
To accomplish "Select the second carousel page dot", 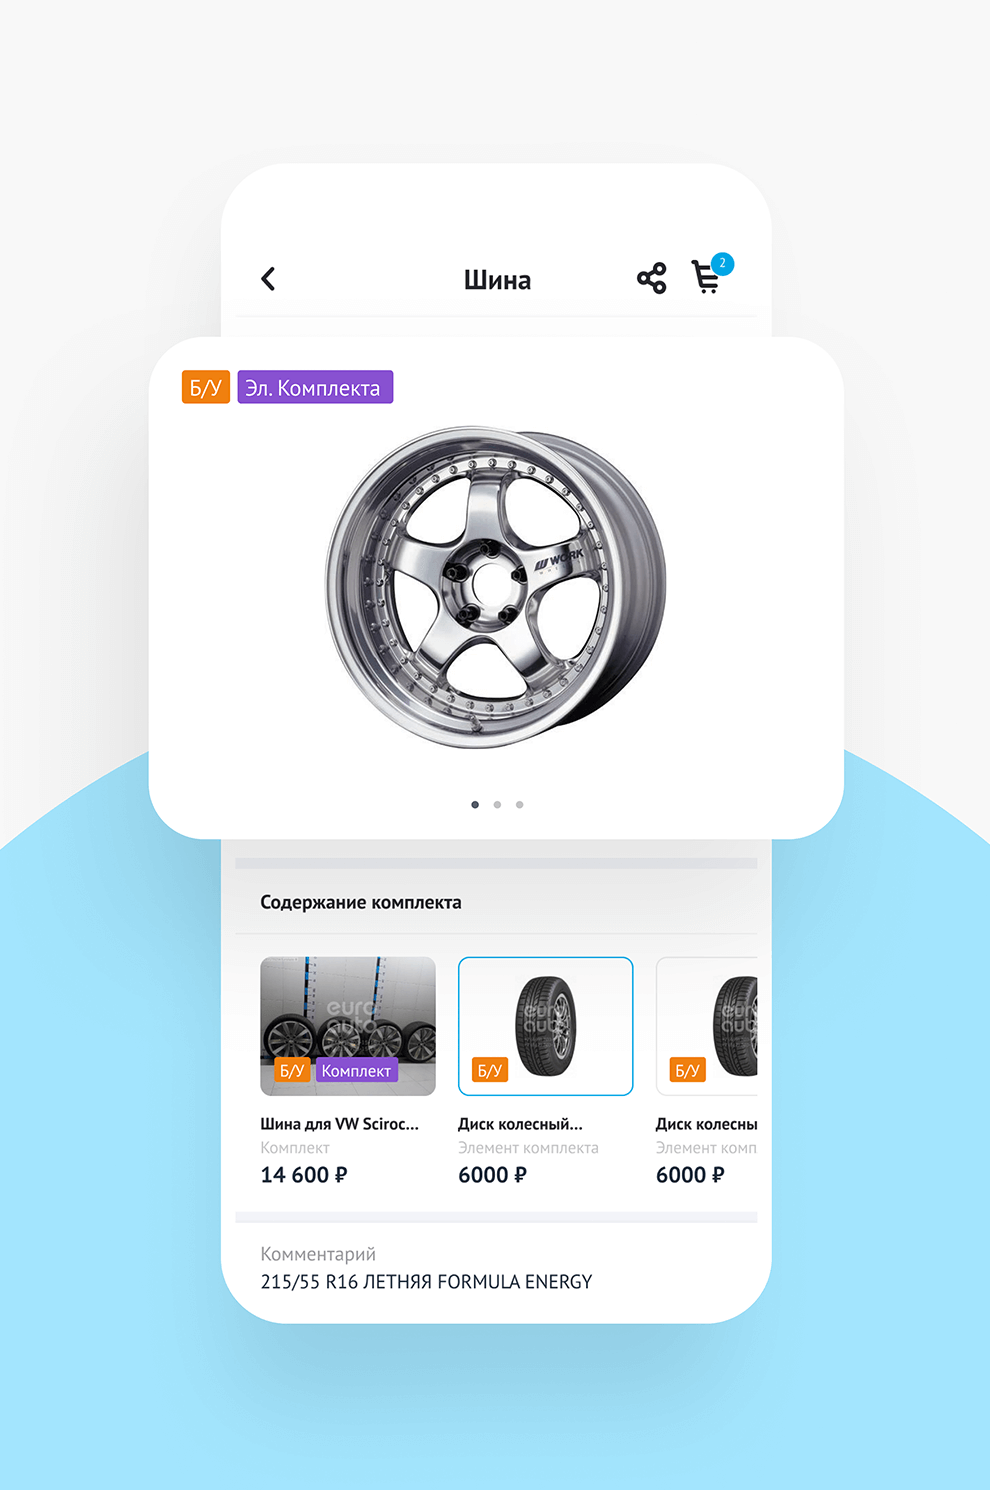I will point(497,804).
